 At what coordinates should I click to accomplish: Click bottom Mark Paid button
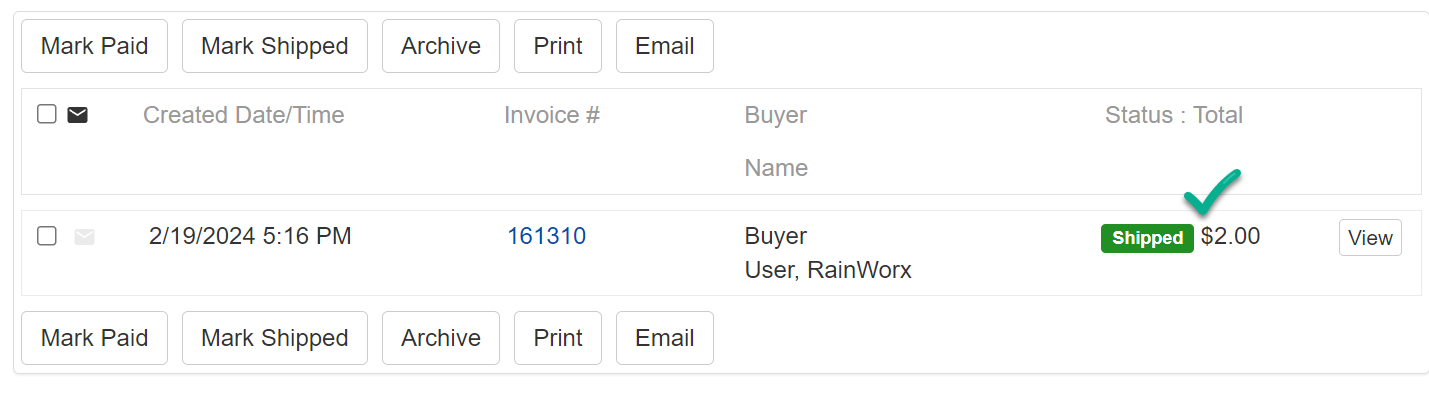(95, 338)
